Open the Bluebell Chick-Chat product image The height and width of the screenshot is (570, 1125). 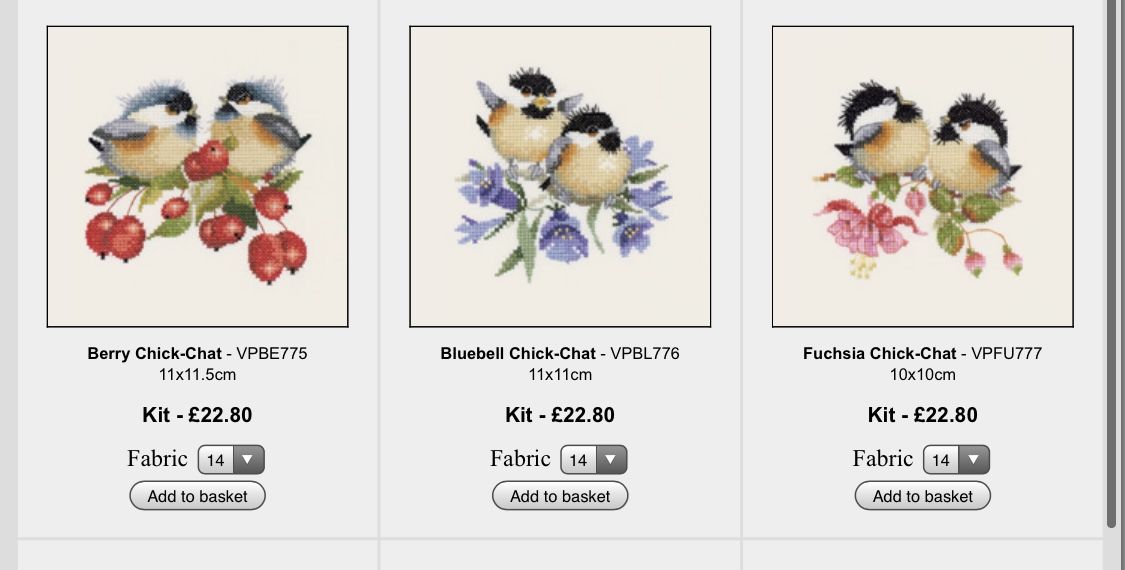click(560, 177)
